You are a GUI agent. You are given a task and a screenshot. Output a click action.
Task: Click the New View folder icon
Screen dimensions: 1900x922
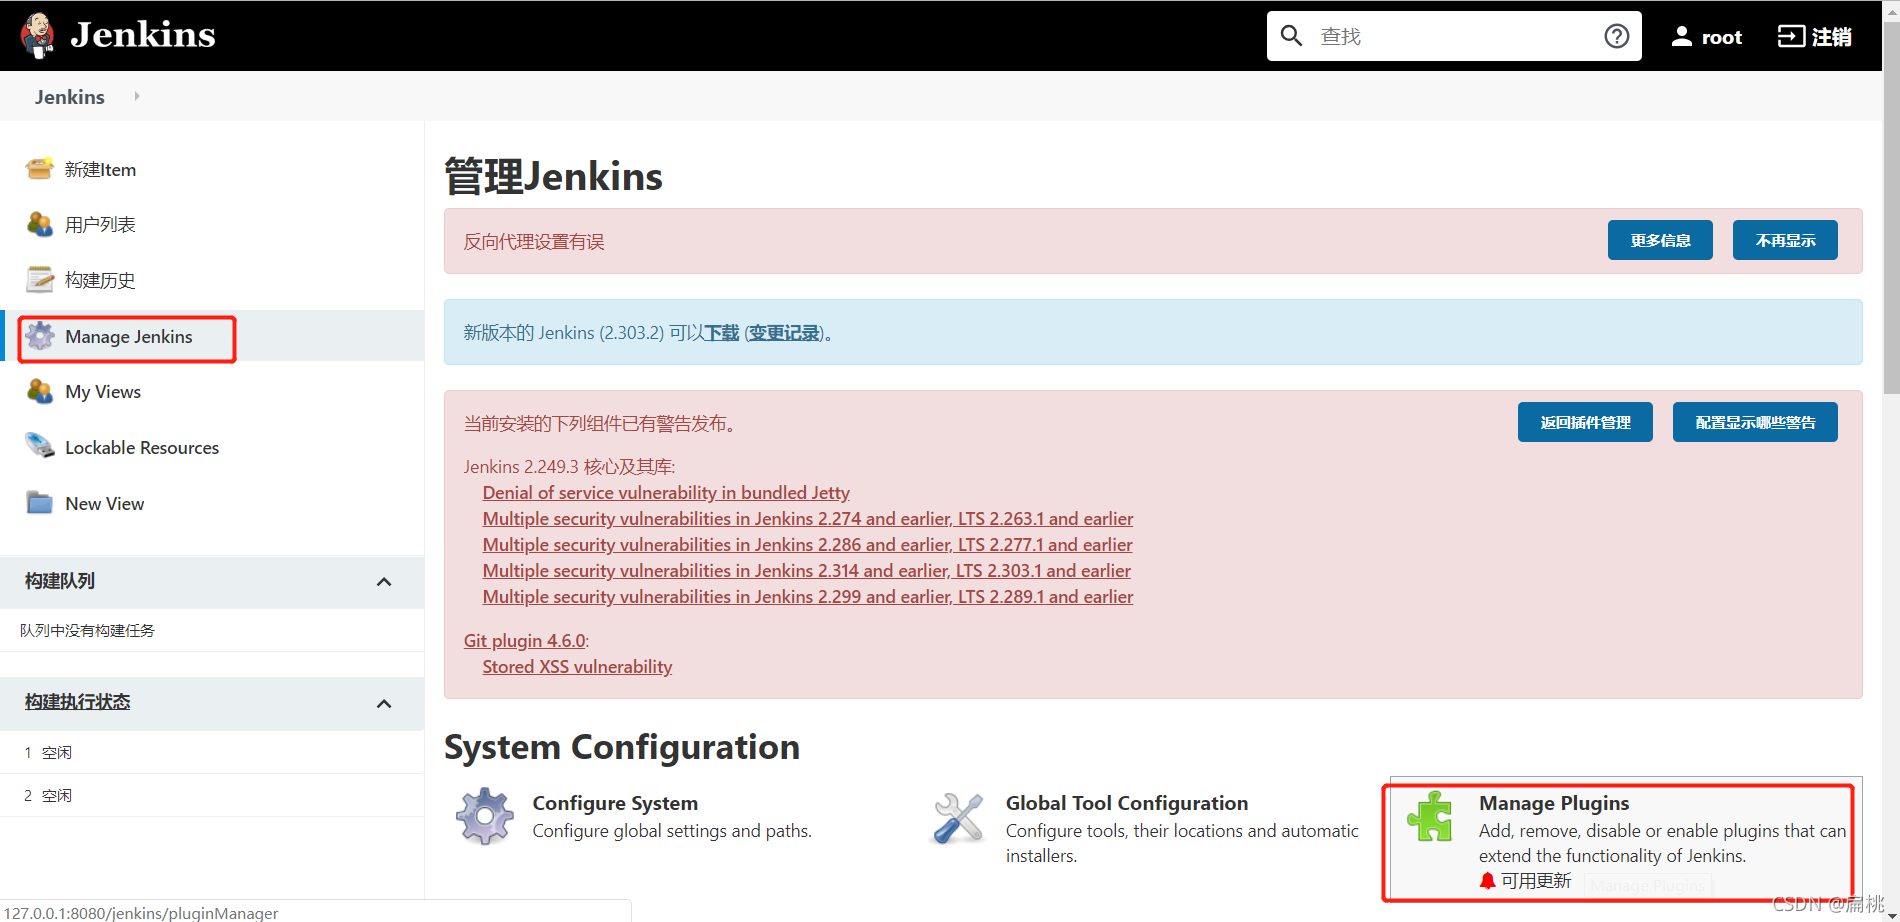[40, 502]
